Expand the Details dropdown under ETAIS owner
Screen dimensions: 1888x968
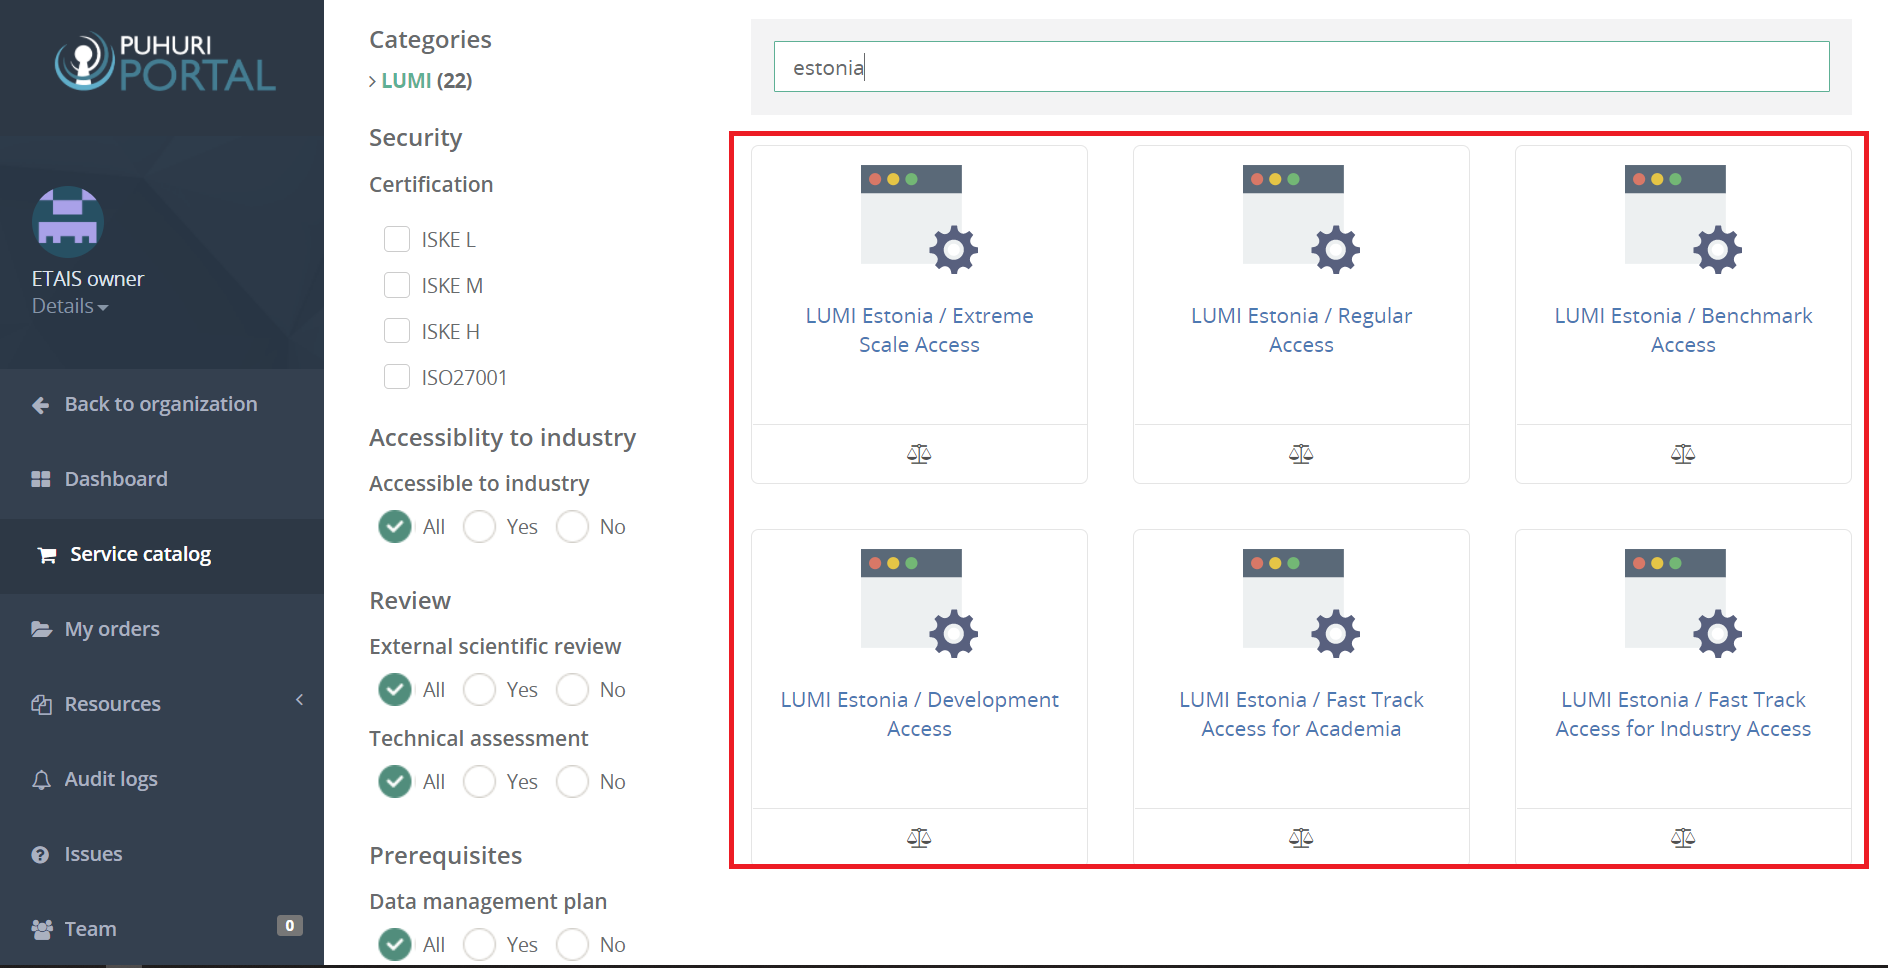click(70, 306)
